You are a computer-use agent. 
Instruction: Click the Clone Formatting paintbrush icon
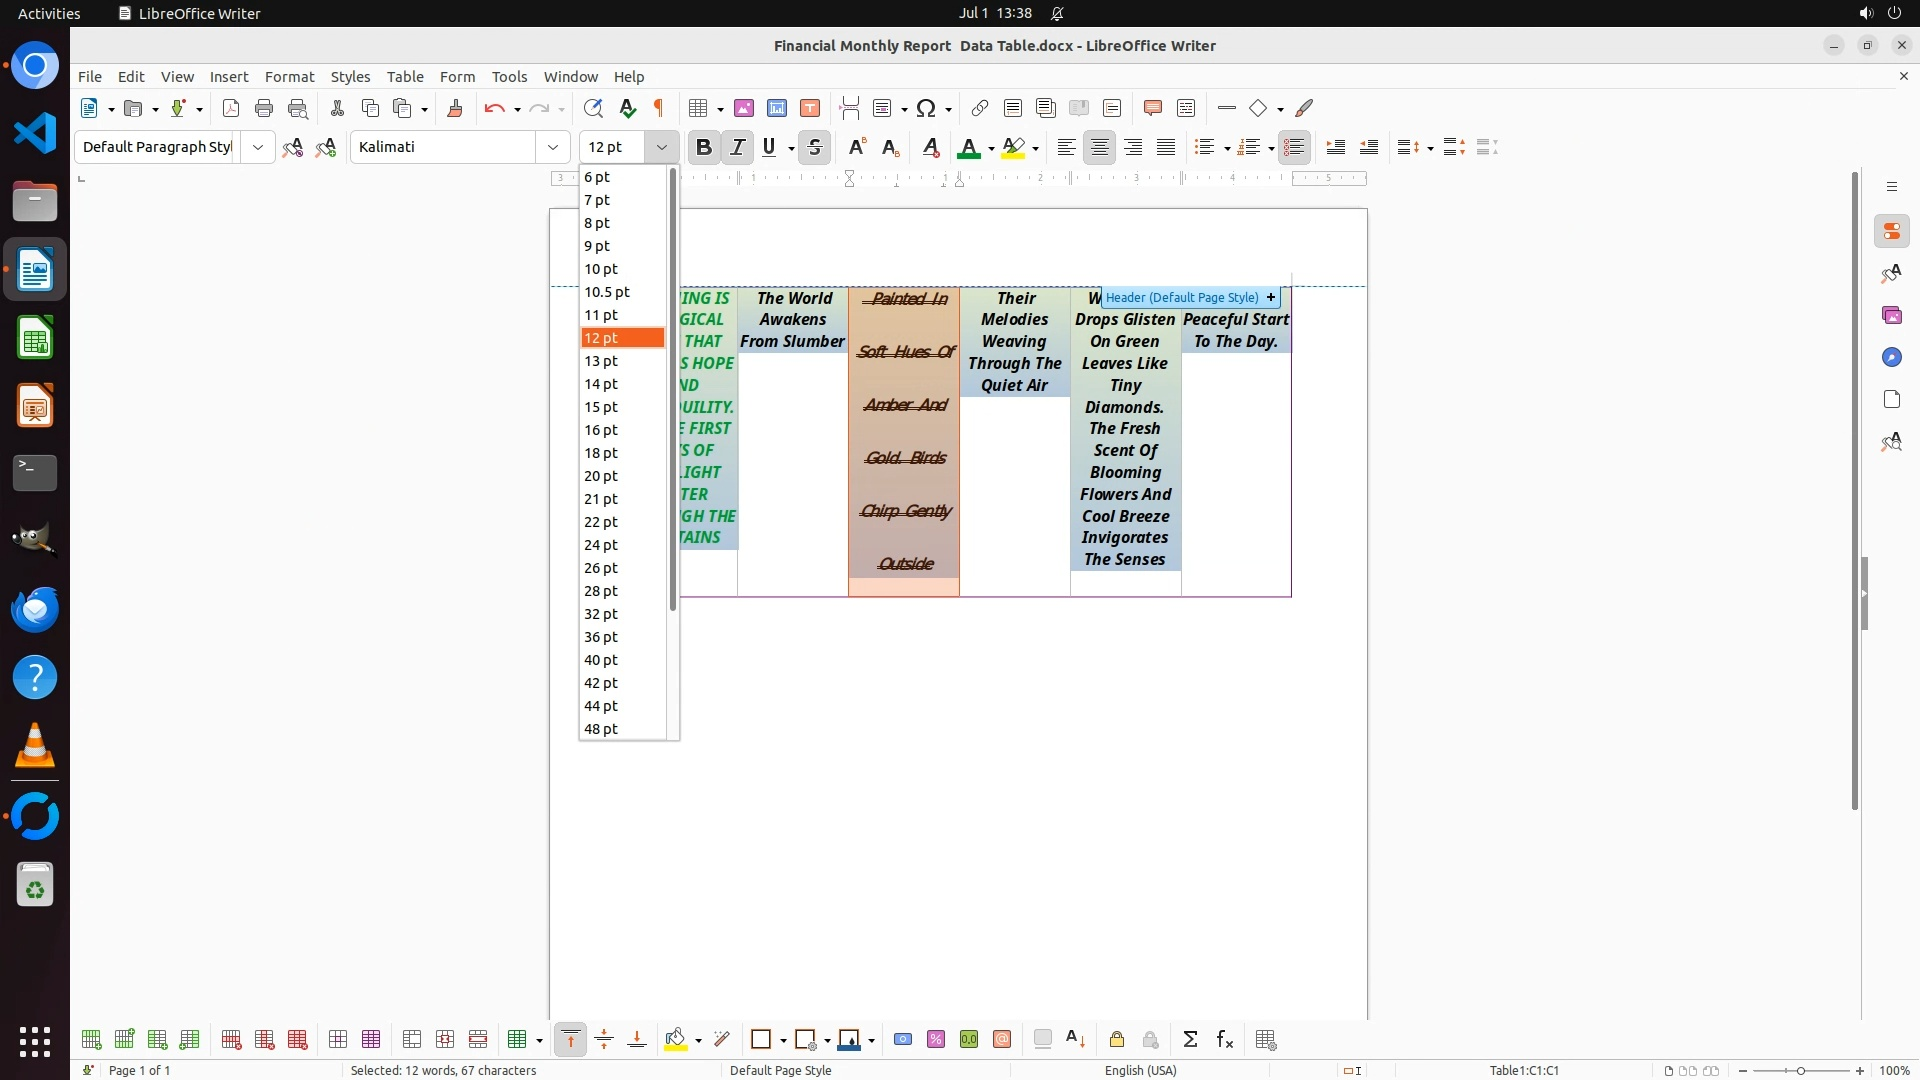(x=455, y=109)
